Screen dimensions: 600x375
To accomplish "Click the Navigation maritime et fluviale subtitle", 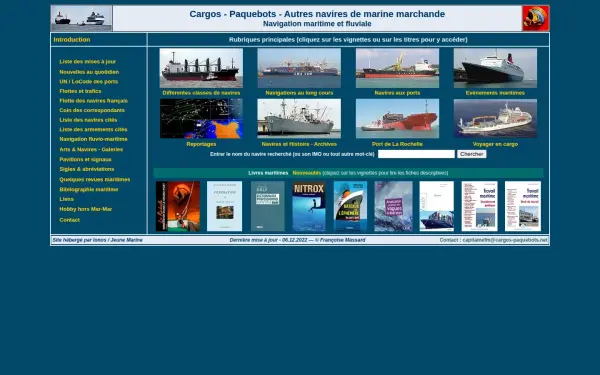I will pos(317,24).
